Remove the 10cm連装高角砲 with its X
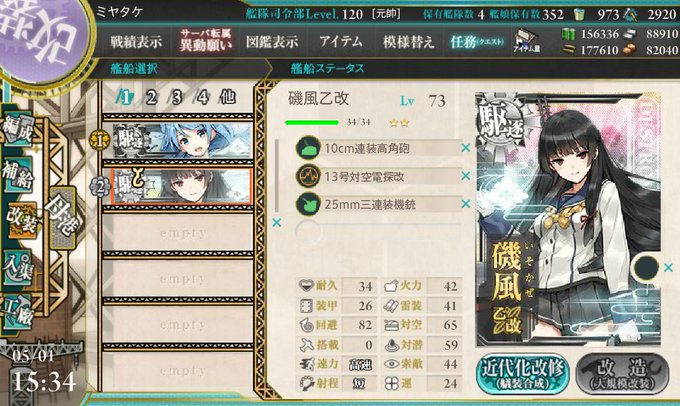The height and width of the screenshot is (406, 680). (x=466, y=148)
